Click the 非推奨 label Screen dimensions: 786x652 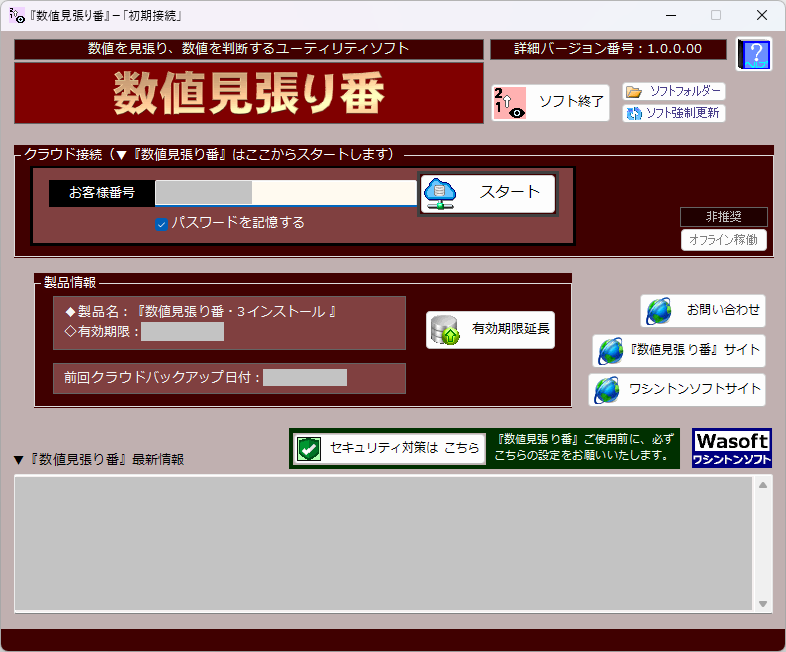click(723, 216)
